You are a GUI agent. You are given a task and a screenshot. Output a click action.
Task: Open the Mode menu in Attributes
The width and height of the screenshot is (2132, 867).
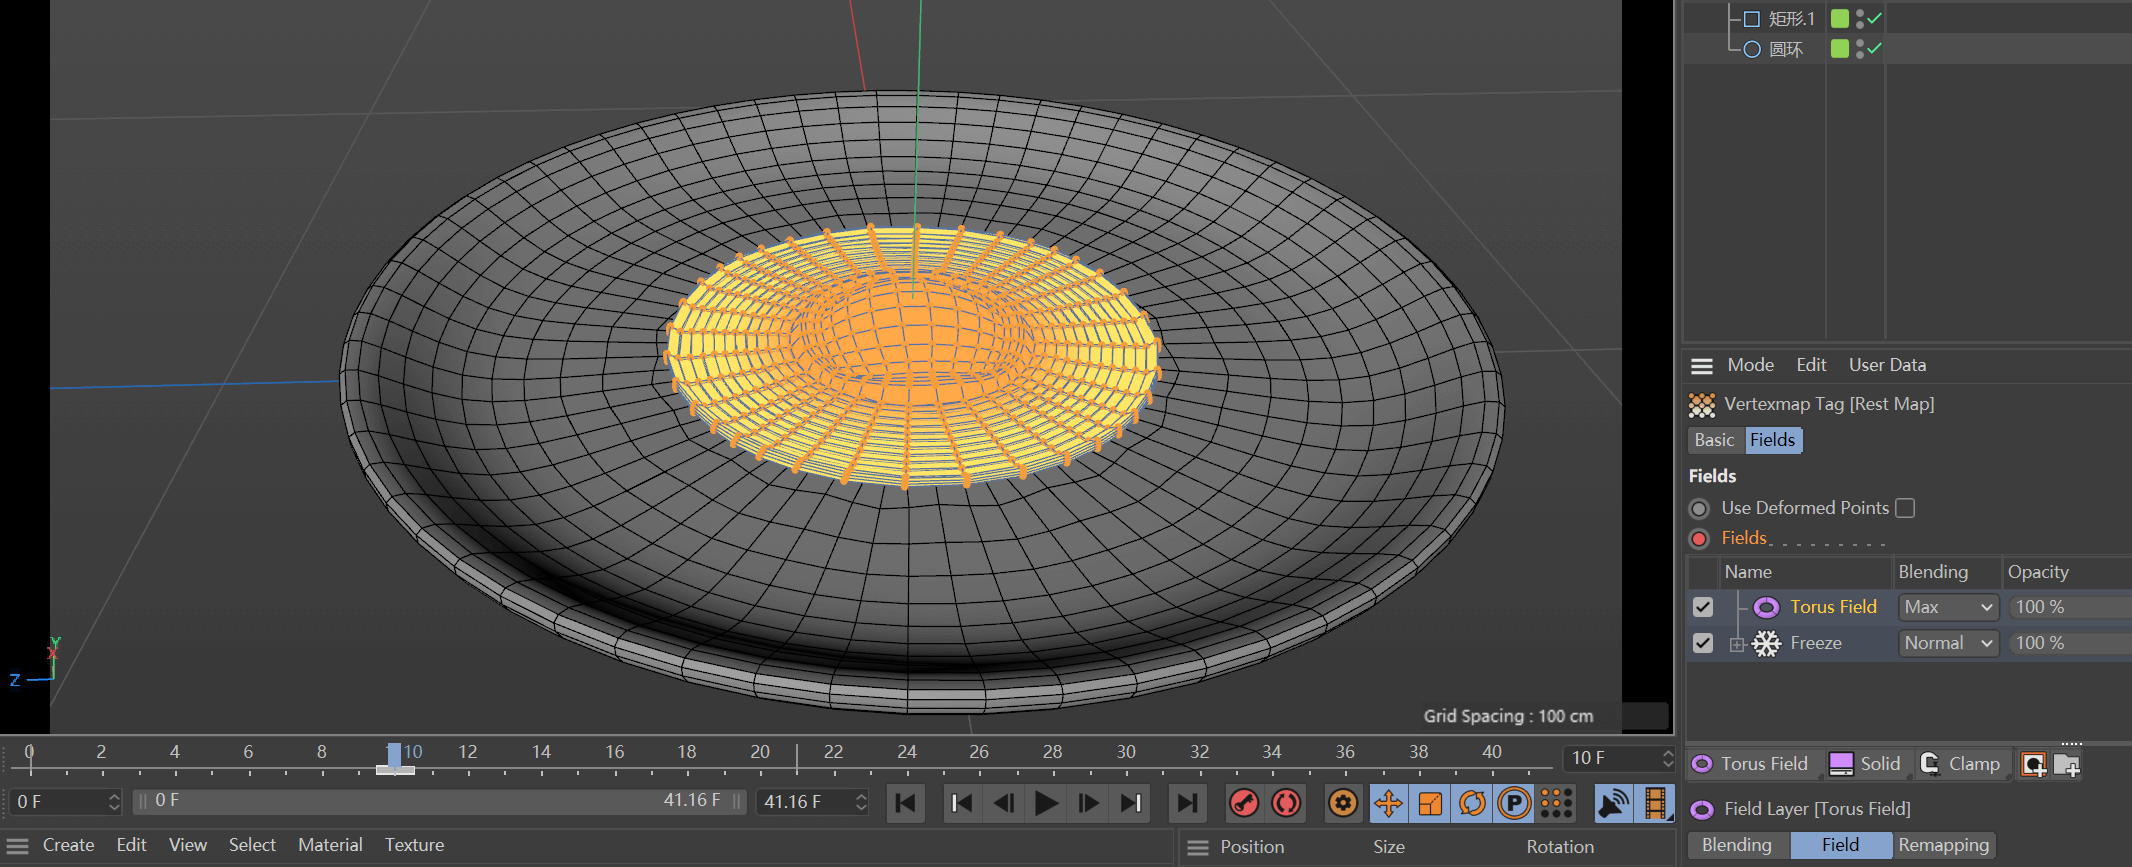tap(1750, 366)
